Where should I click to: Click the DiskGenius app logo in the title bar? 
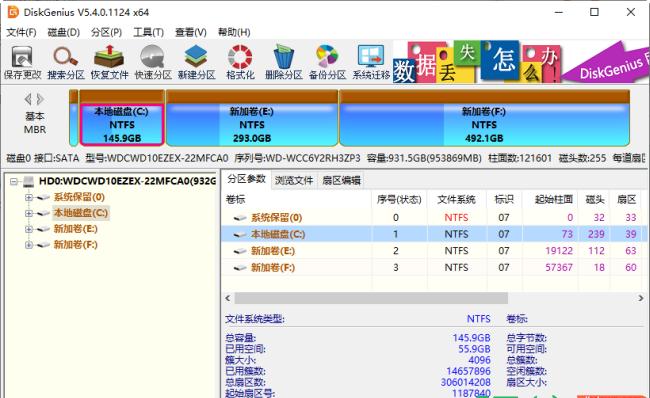point(13,12)
